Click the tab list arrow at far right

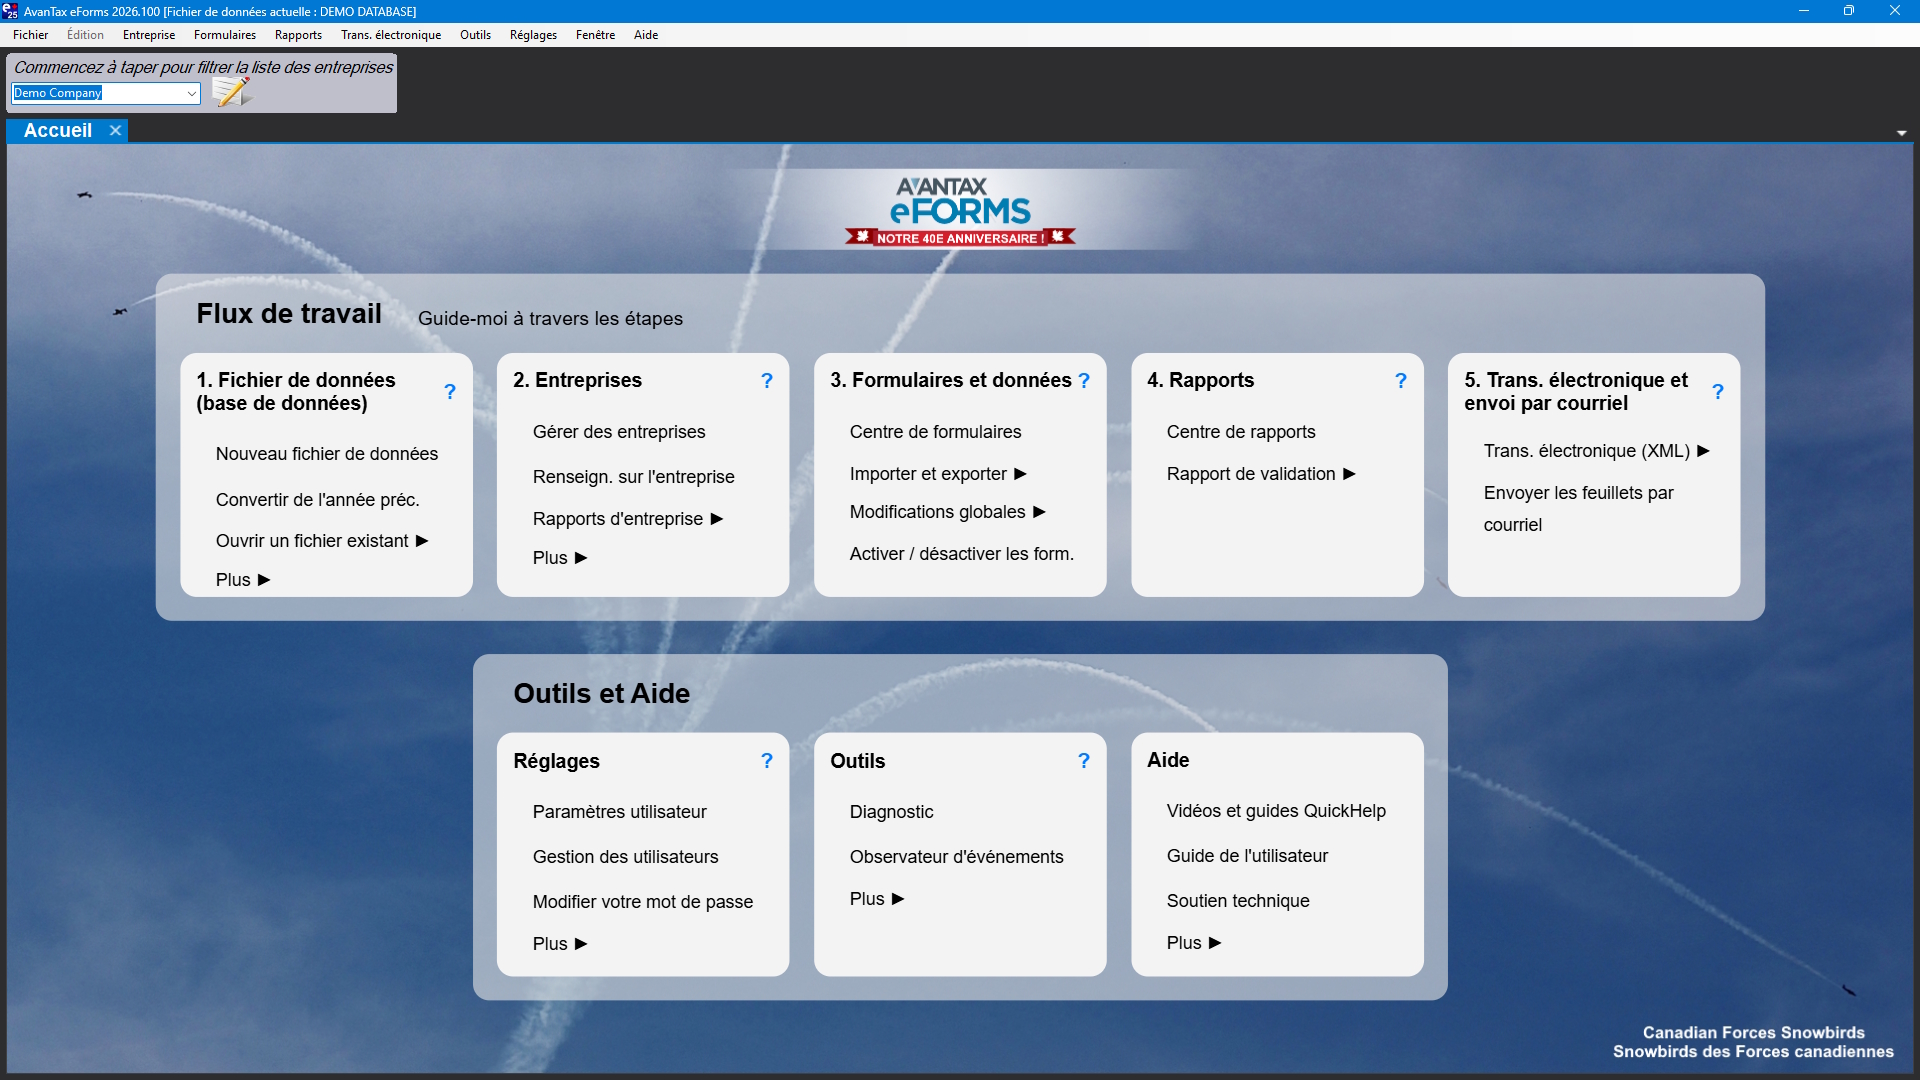coord(1901,133)
